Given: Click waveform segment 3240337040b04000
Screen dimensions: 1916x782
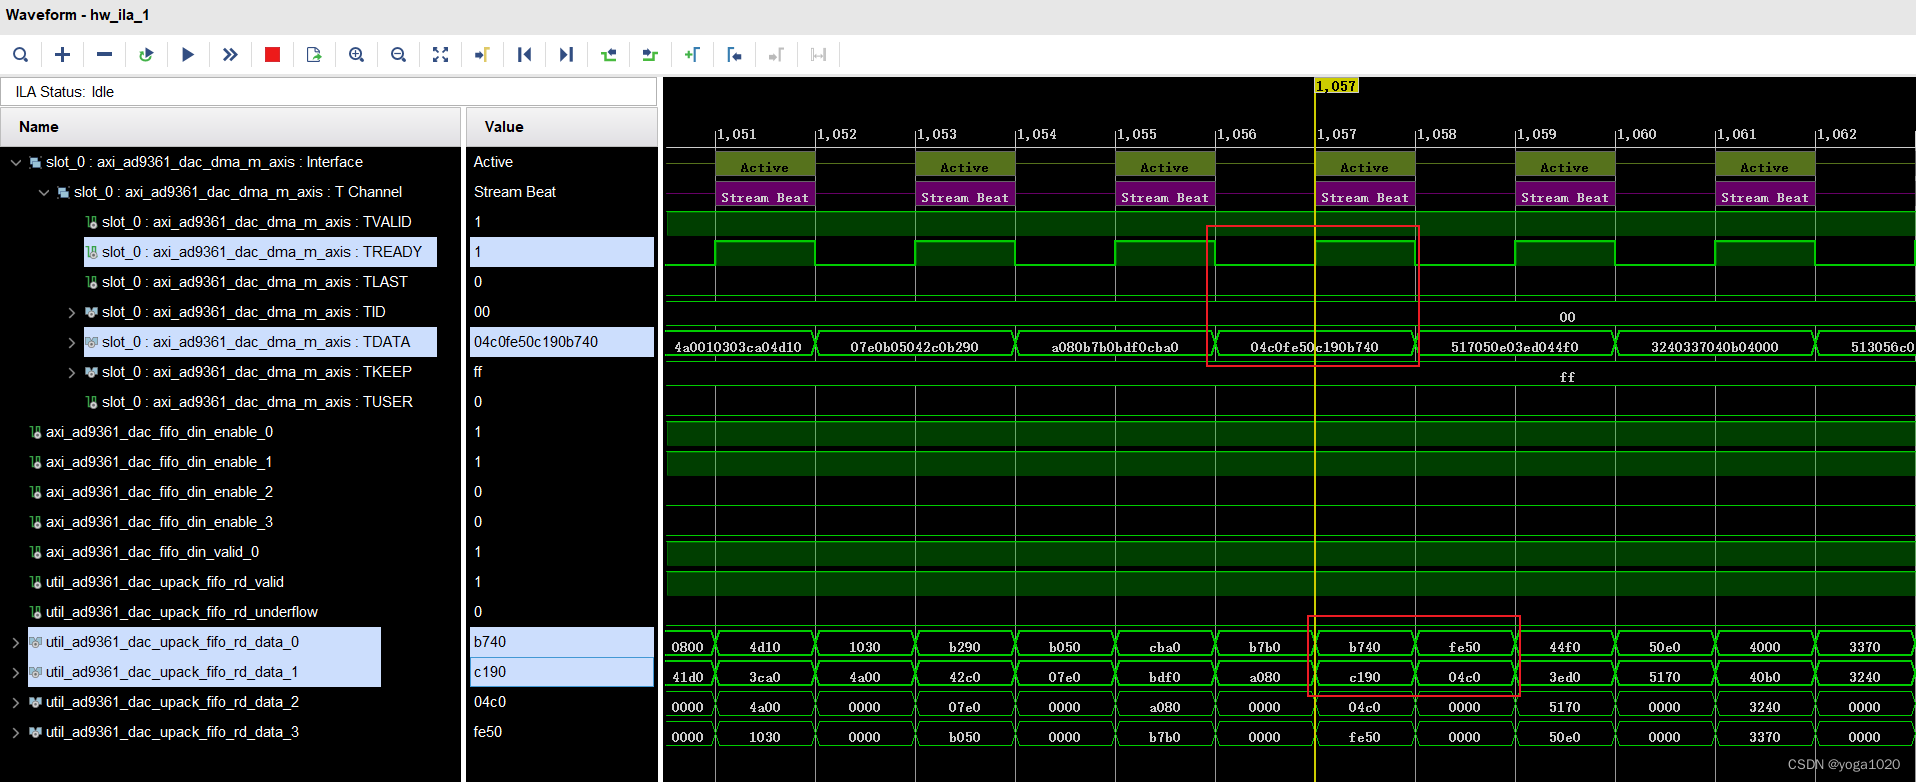Looking at the screenshot, I should (x=1715, y=347).
